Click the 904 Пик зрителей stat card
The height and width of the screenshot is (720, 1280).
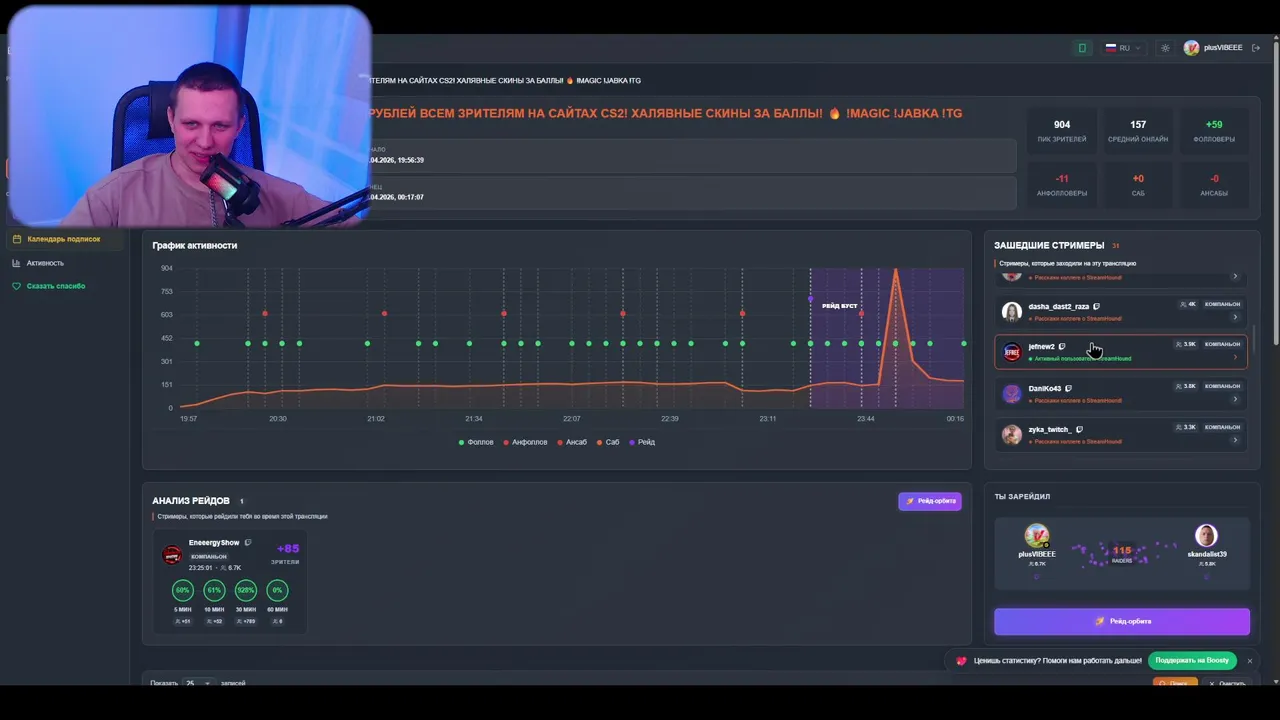[1062, 132]
